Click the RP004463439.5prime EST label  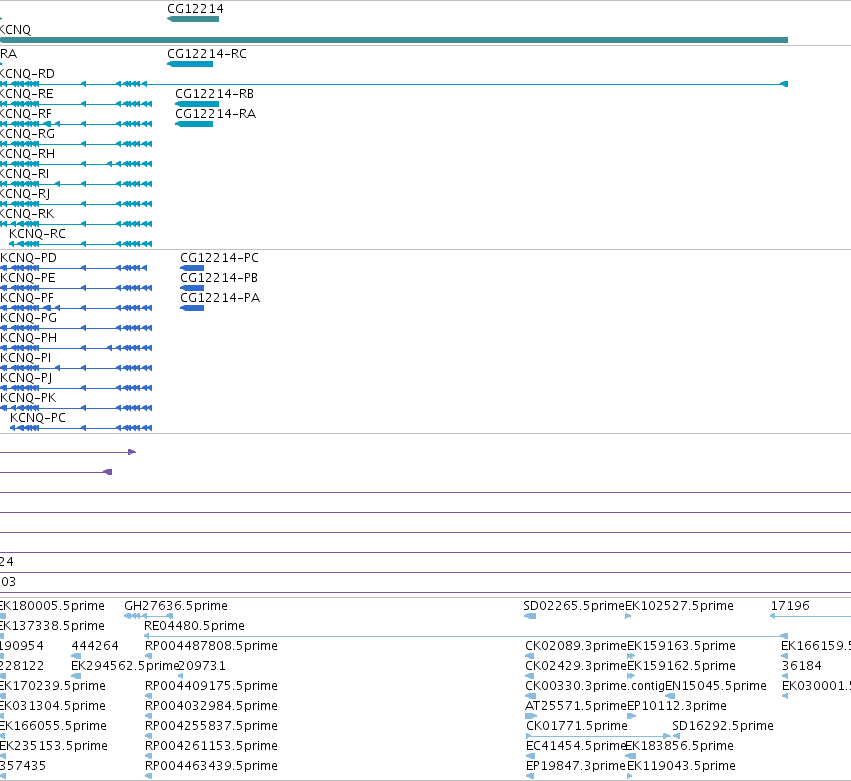211,766
